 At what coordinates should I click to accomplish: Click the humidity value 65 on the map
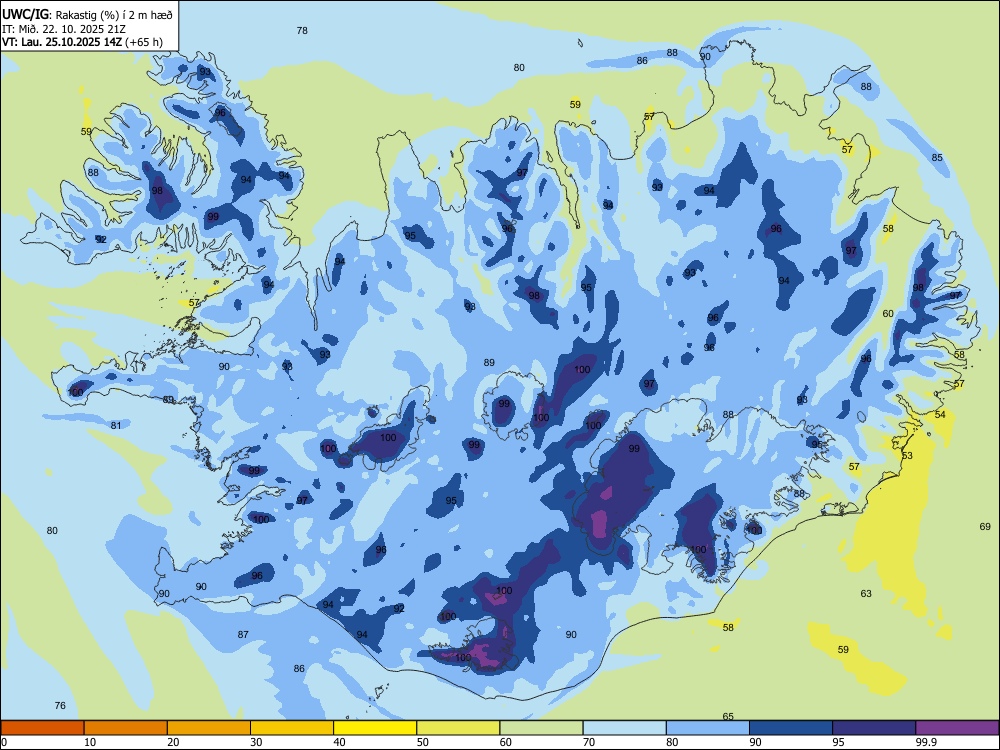point(728,716)
